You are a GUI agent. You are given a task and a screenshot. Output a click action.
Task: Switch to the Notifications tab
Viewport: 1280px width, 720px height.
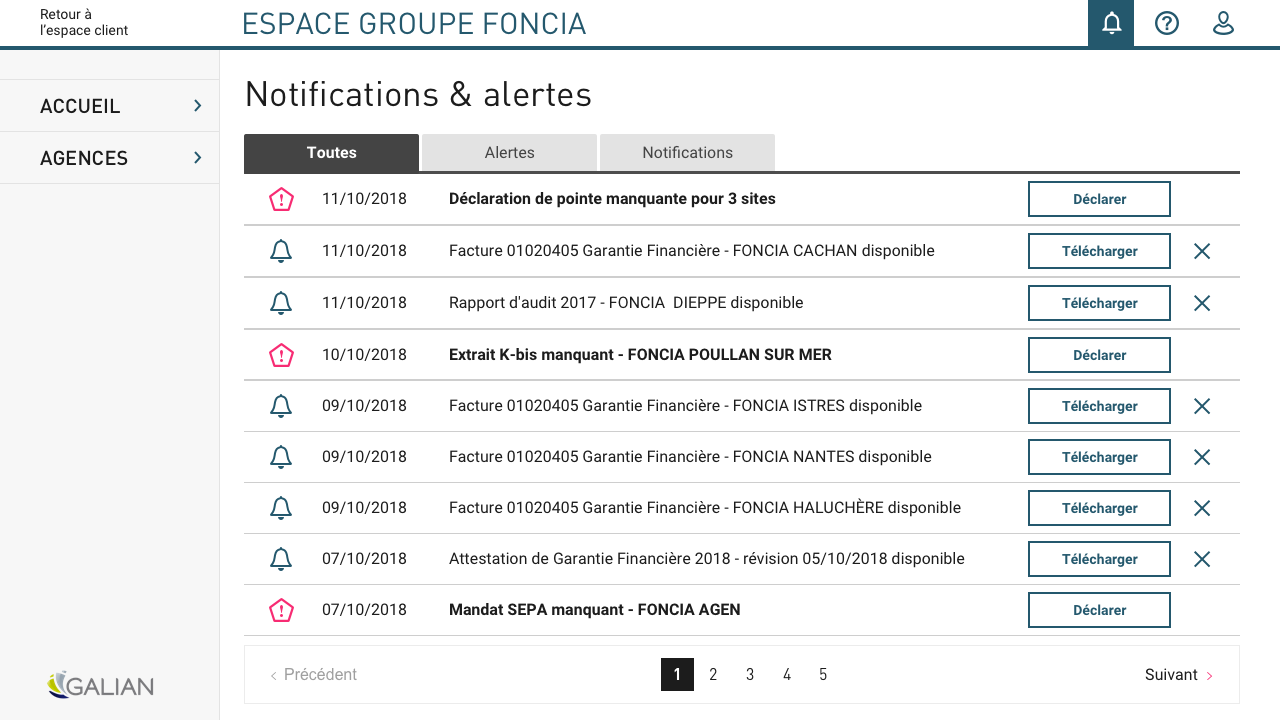tap(687, 153)
